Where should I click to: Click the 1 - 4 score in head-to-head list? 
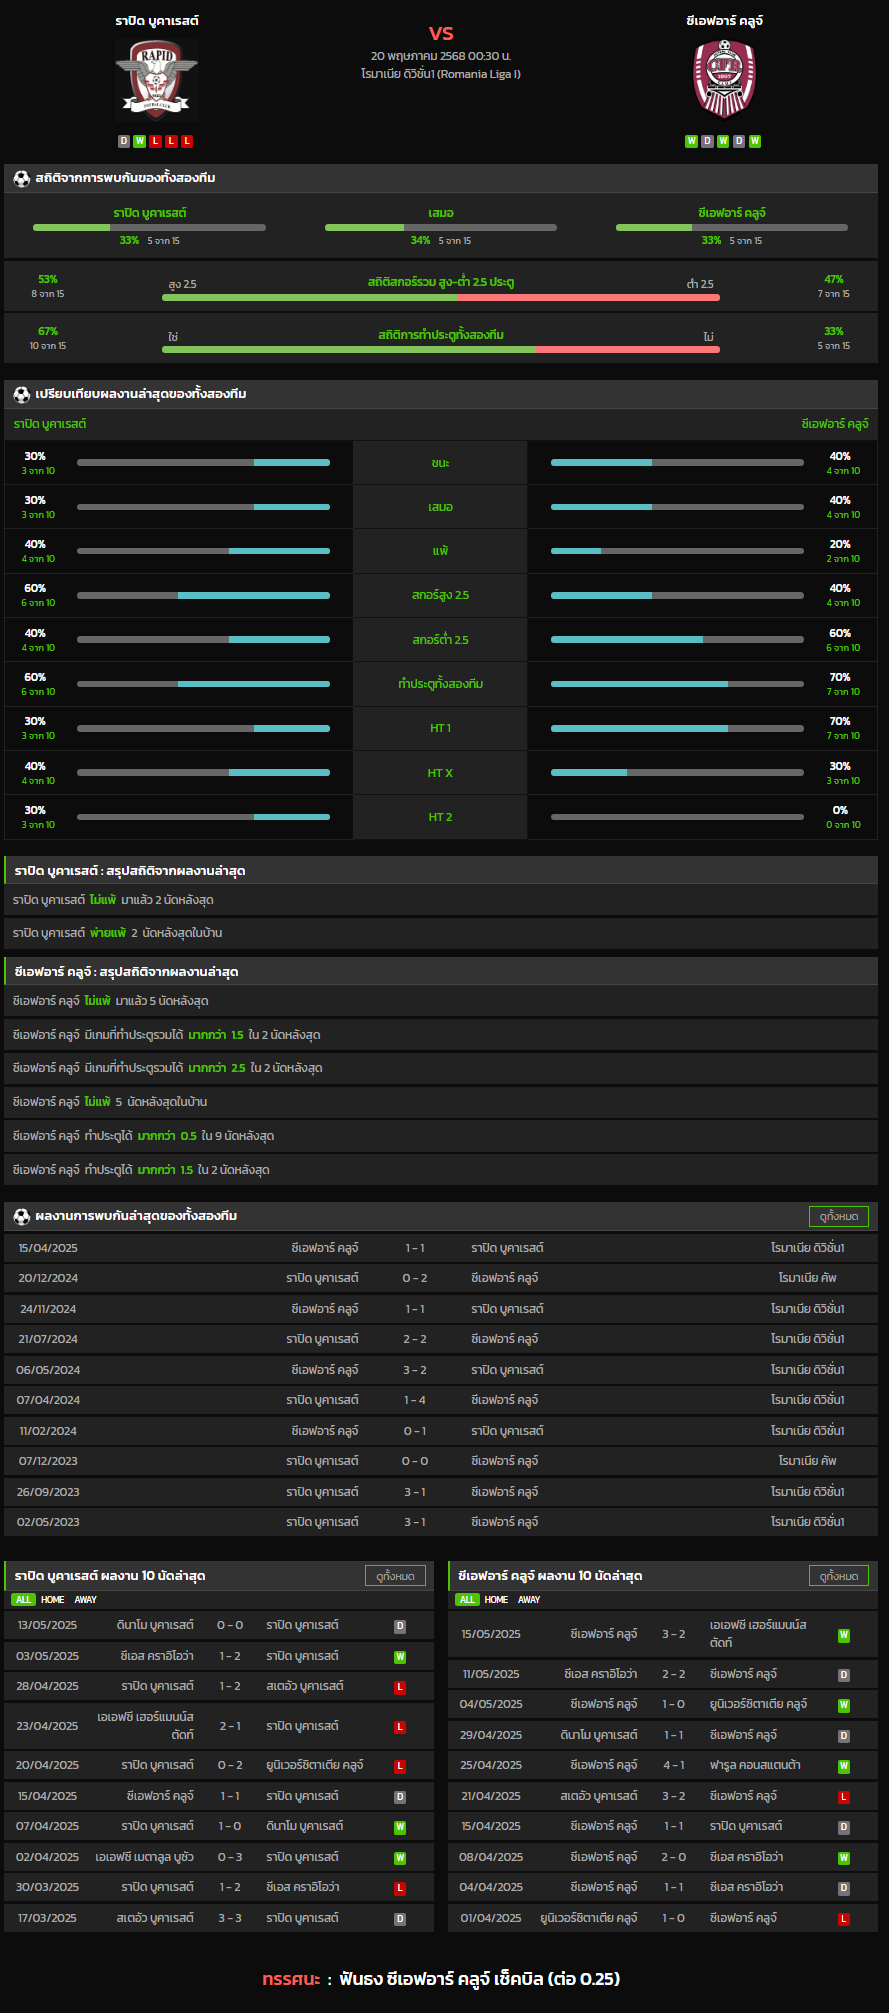tap(415, 1400)
